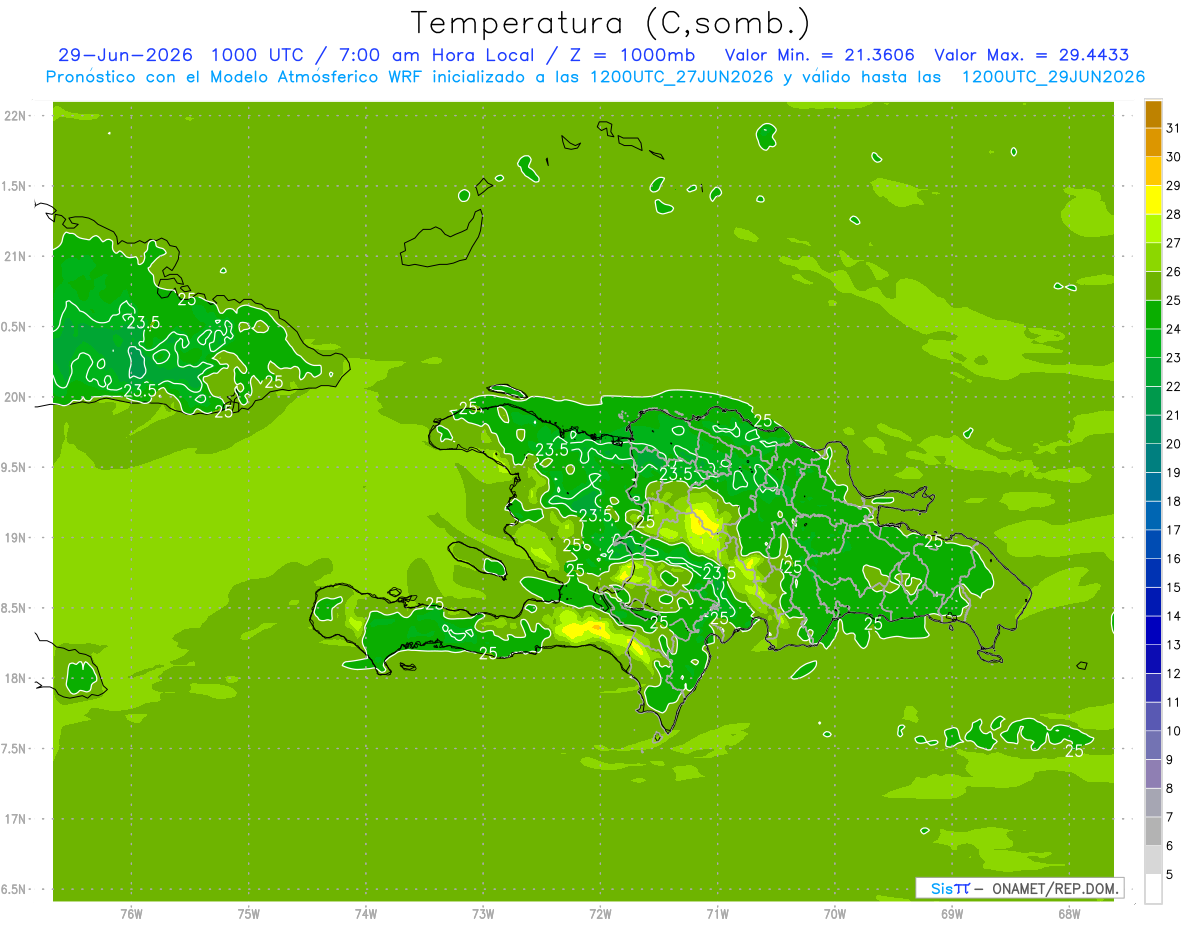Click the 69W longitude label
1200x927 pixels.
point(952,914)
